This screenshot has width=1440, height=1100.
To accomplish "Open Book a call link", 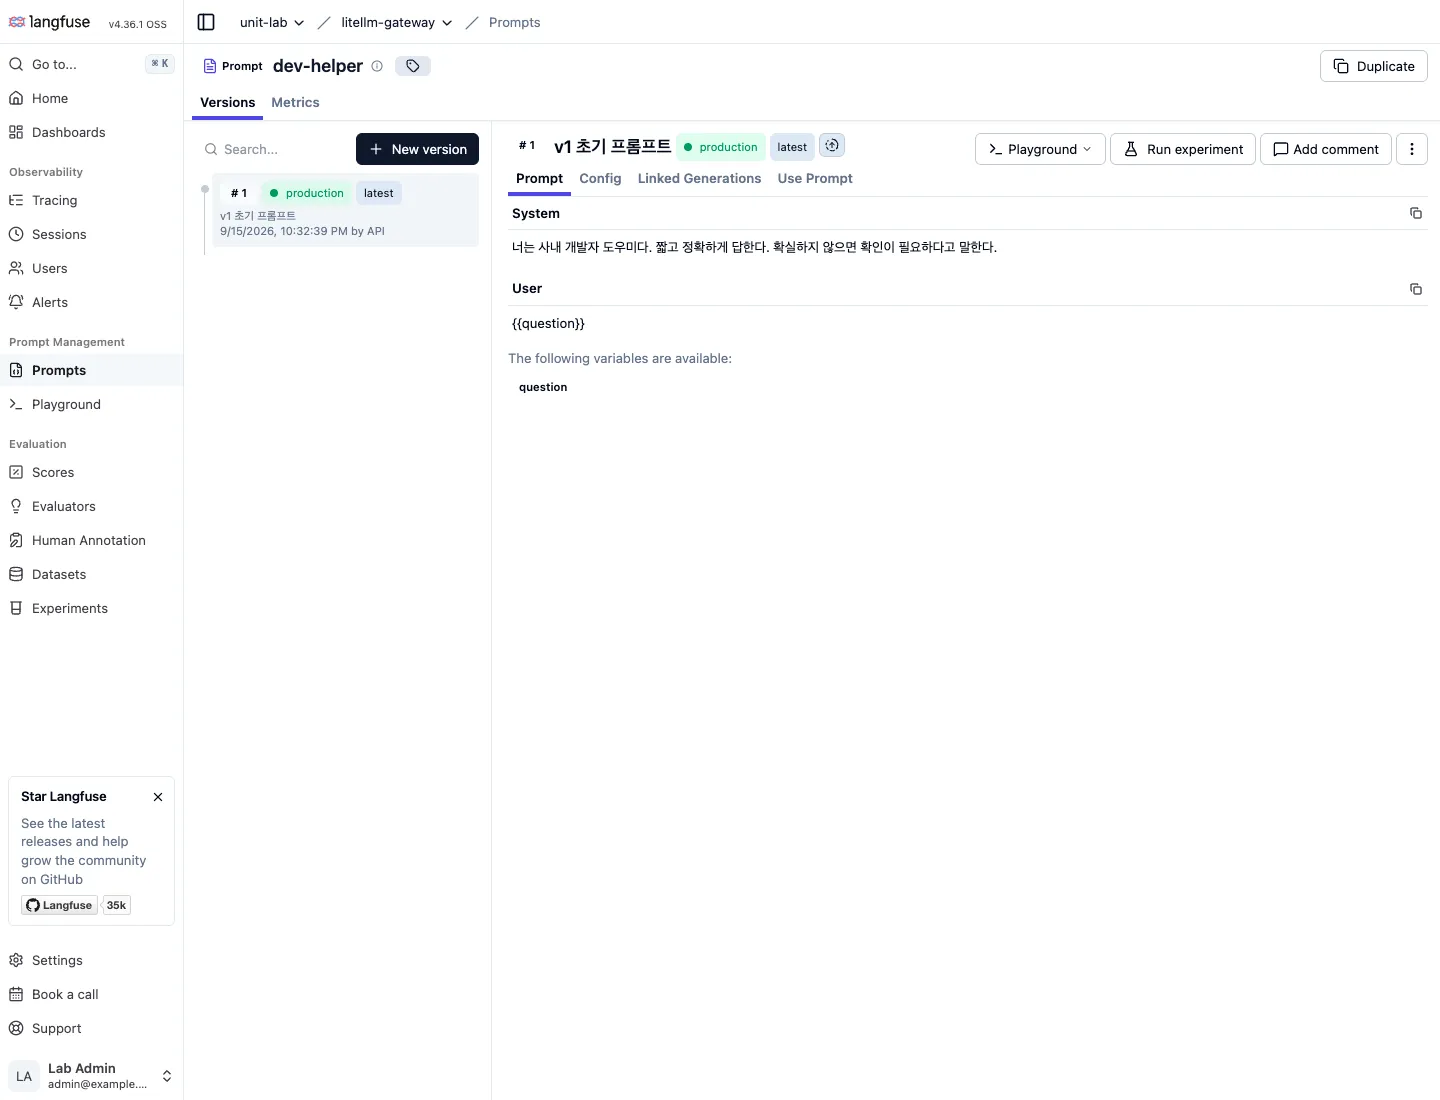I will click(91, 994).
